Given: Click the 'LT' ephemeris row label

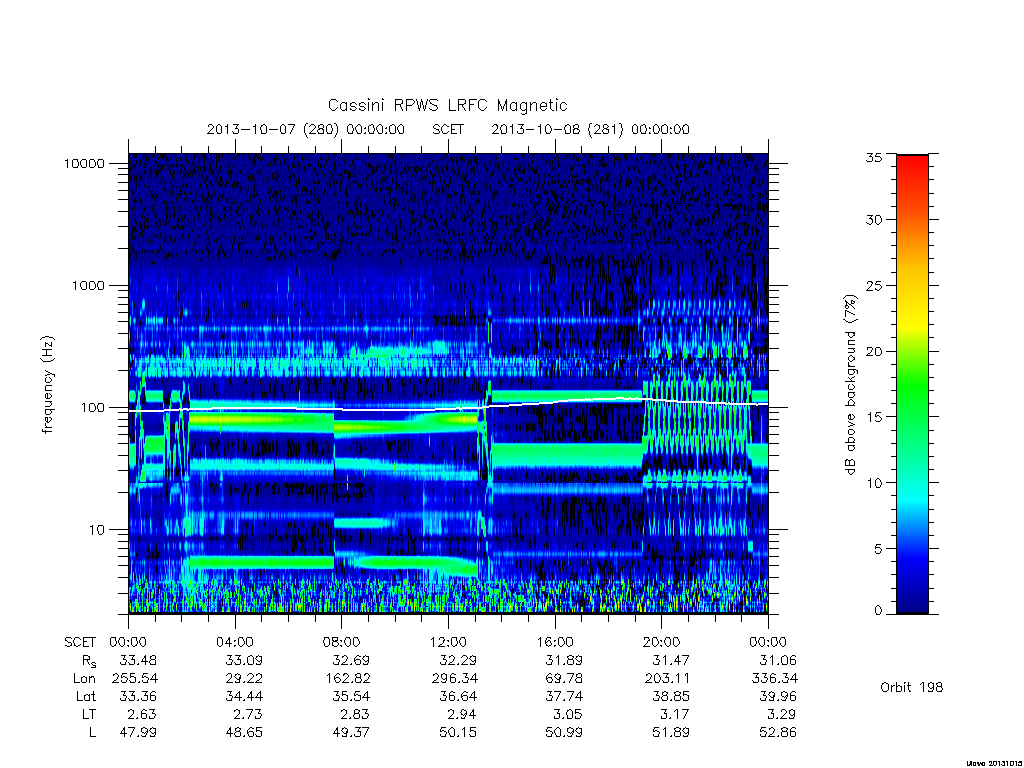Looking at the screenshot, I should (88, 714).
